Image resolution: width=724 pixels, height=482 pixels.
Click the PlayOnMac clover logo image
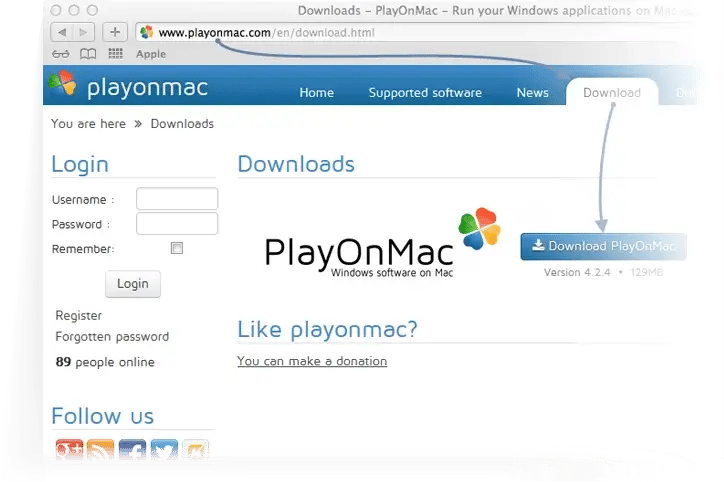click(479, 229)
